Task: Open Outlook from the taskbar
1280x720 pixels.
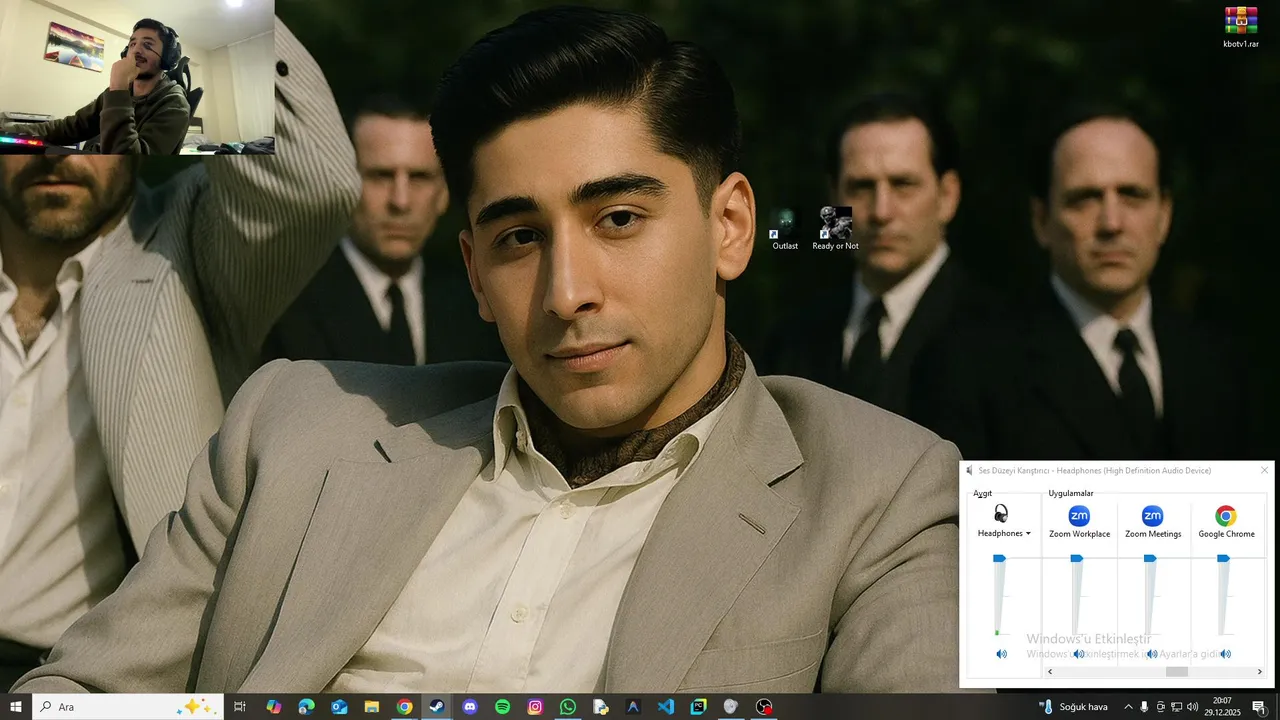Action: tap(339, 707)
